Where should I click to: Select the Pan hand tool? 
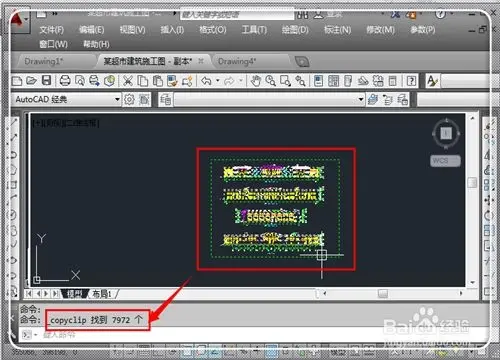(x=256, y=81)
